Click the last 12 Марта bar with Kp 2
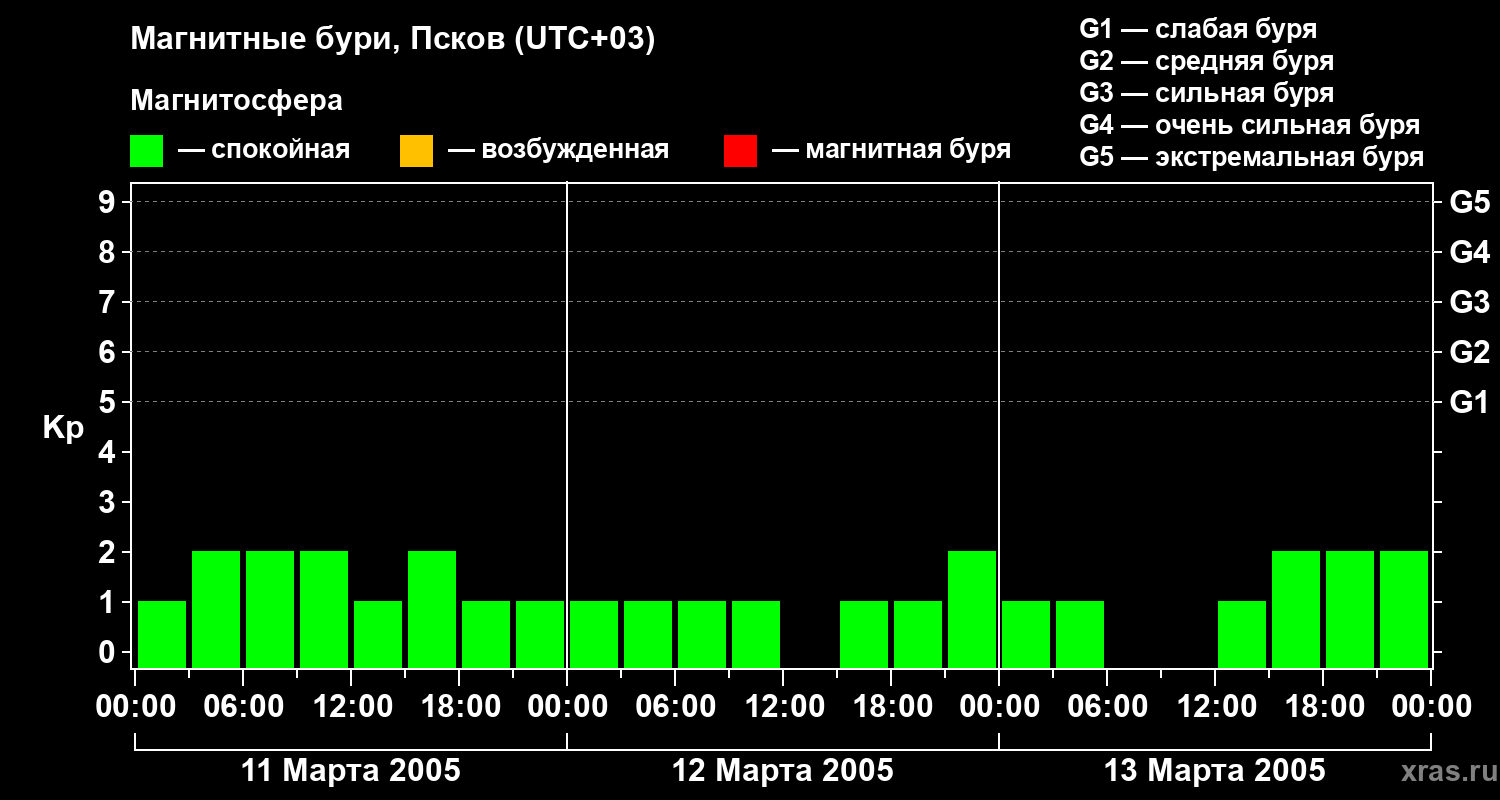Viewport: 1500px width, 800px height. (972, 609)
